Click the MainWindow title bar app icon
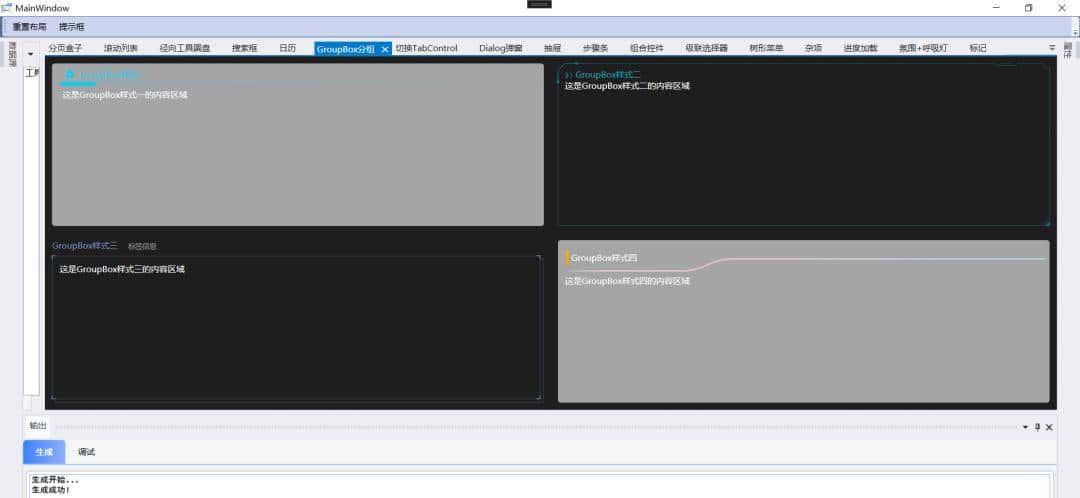Image resolution: width=1080 pixels, height=498 pixels. pos(7,8)
